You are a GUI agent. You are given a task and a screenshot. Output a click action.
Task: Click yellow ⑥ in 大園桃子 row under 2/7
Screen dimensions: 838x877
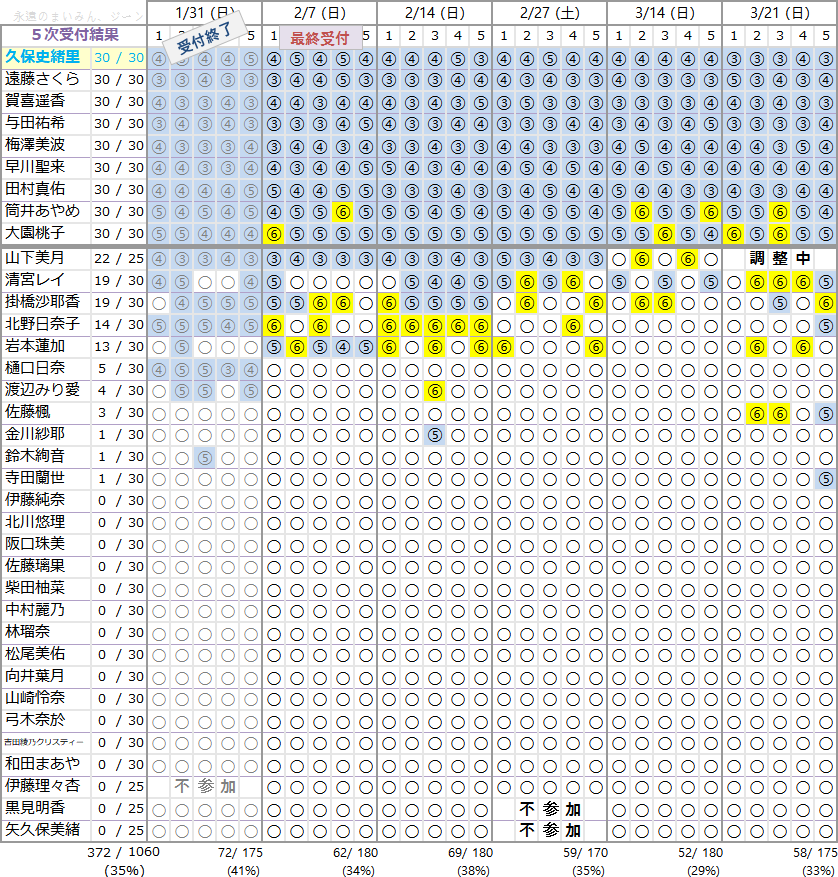tap(274, 233)
